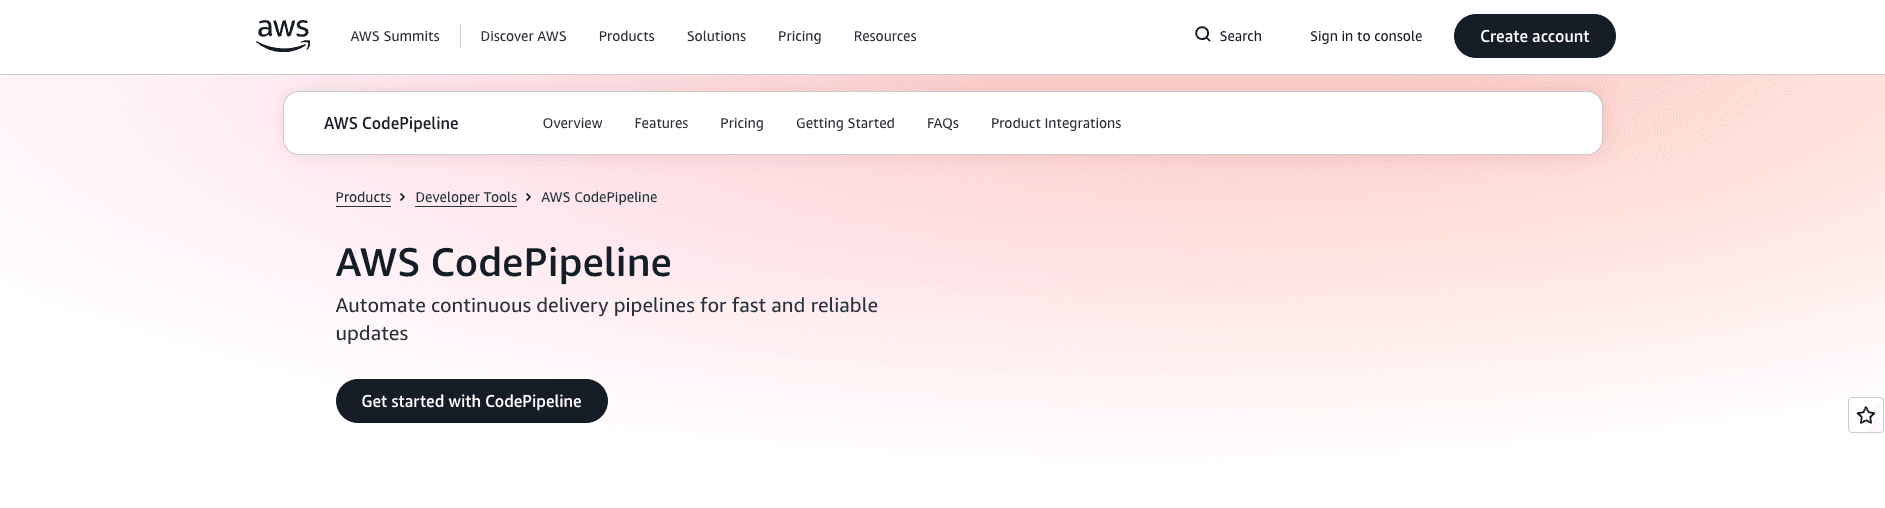1885x508 pixels.
Task: Open the Discover AWS menu
Action: [x=523, y=36]
